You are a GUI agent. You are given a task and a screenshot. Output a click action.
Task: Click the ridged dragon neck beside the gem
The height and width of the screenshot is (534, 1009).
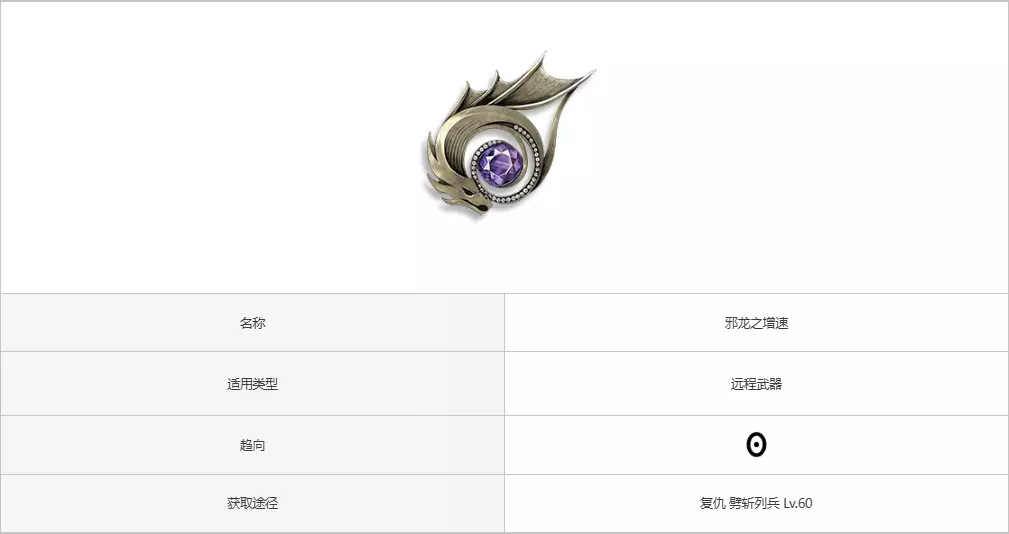pos(452,149)
